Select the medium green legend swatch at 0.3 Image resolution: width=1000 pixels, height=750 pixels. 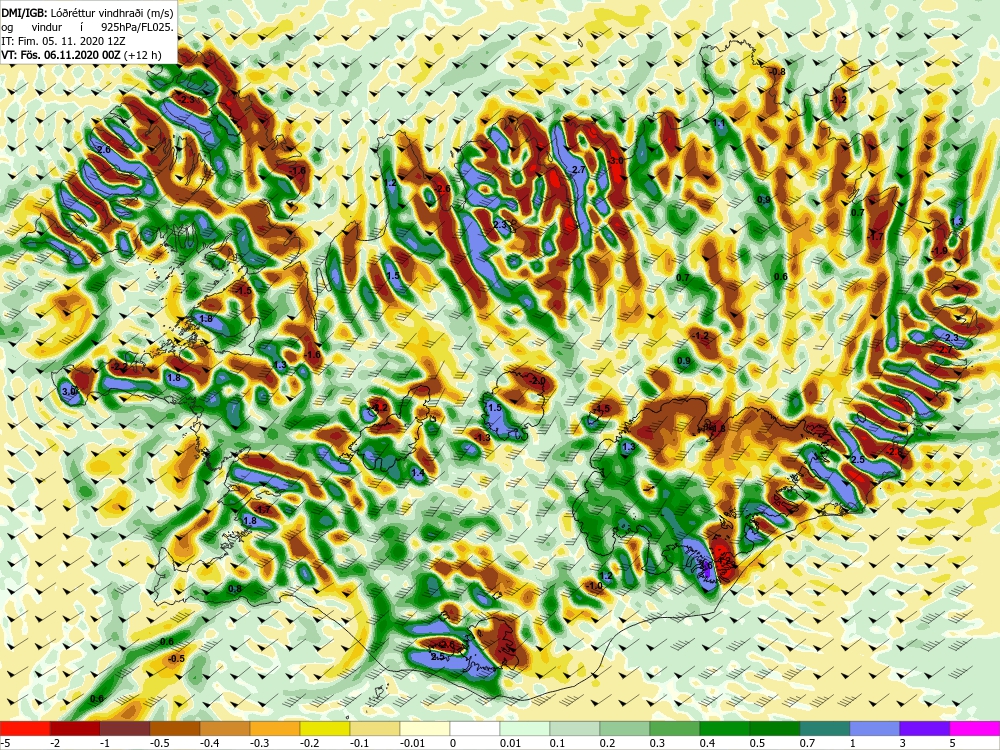pos(675,728)
